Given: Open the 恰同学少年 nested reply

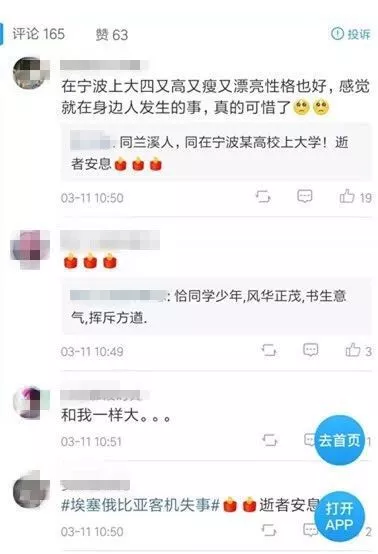Looking at the screenshot, I should pyautogui.click(x=216, y=306).
